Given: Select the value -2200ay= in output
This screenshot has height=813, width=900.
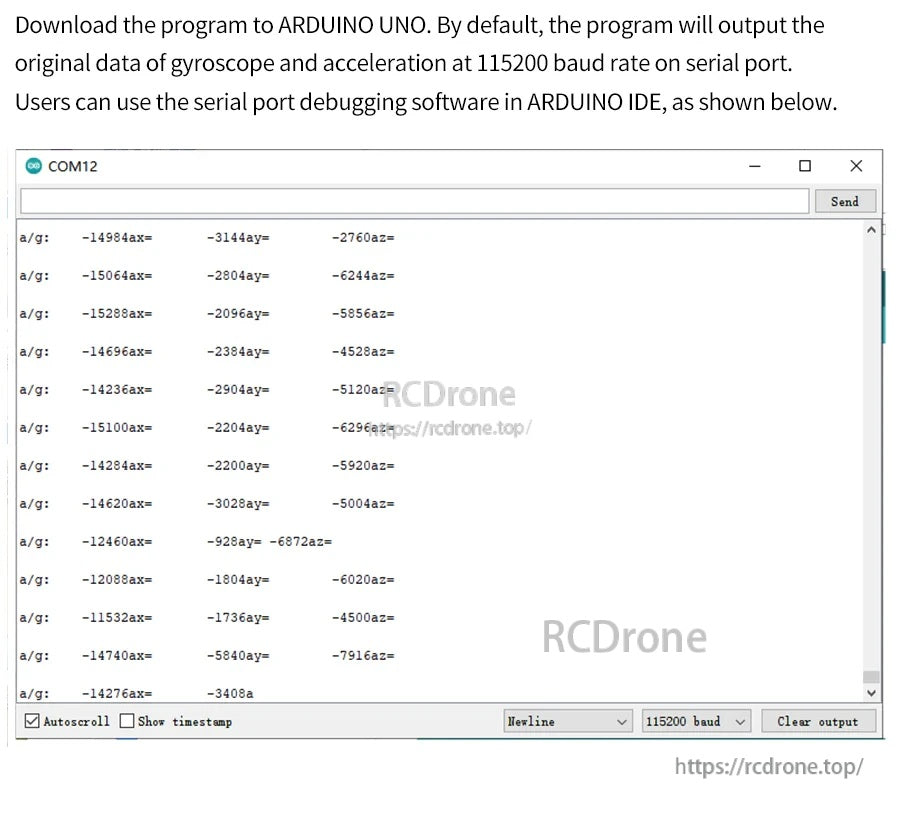Looking at the screenshot, I should coord(238,466).
